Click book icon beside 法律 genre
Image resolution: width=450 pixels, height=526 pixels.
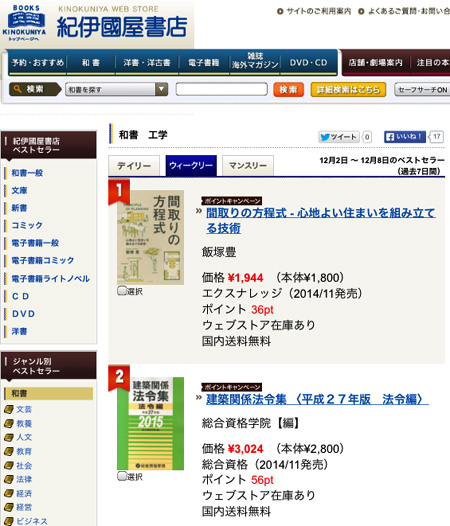point(8,480)
